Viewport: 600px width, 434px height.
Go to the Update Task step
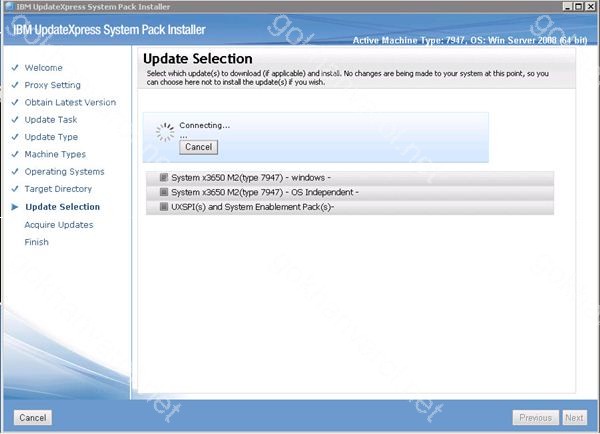(x=51, y=120)
